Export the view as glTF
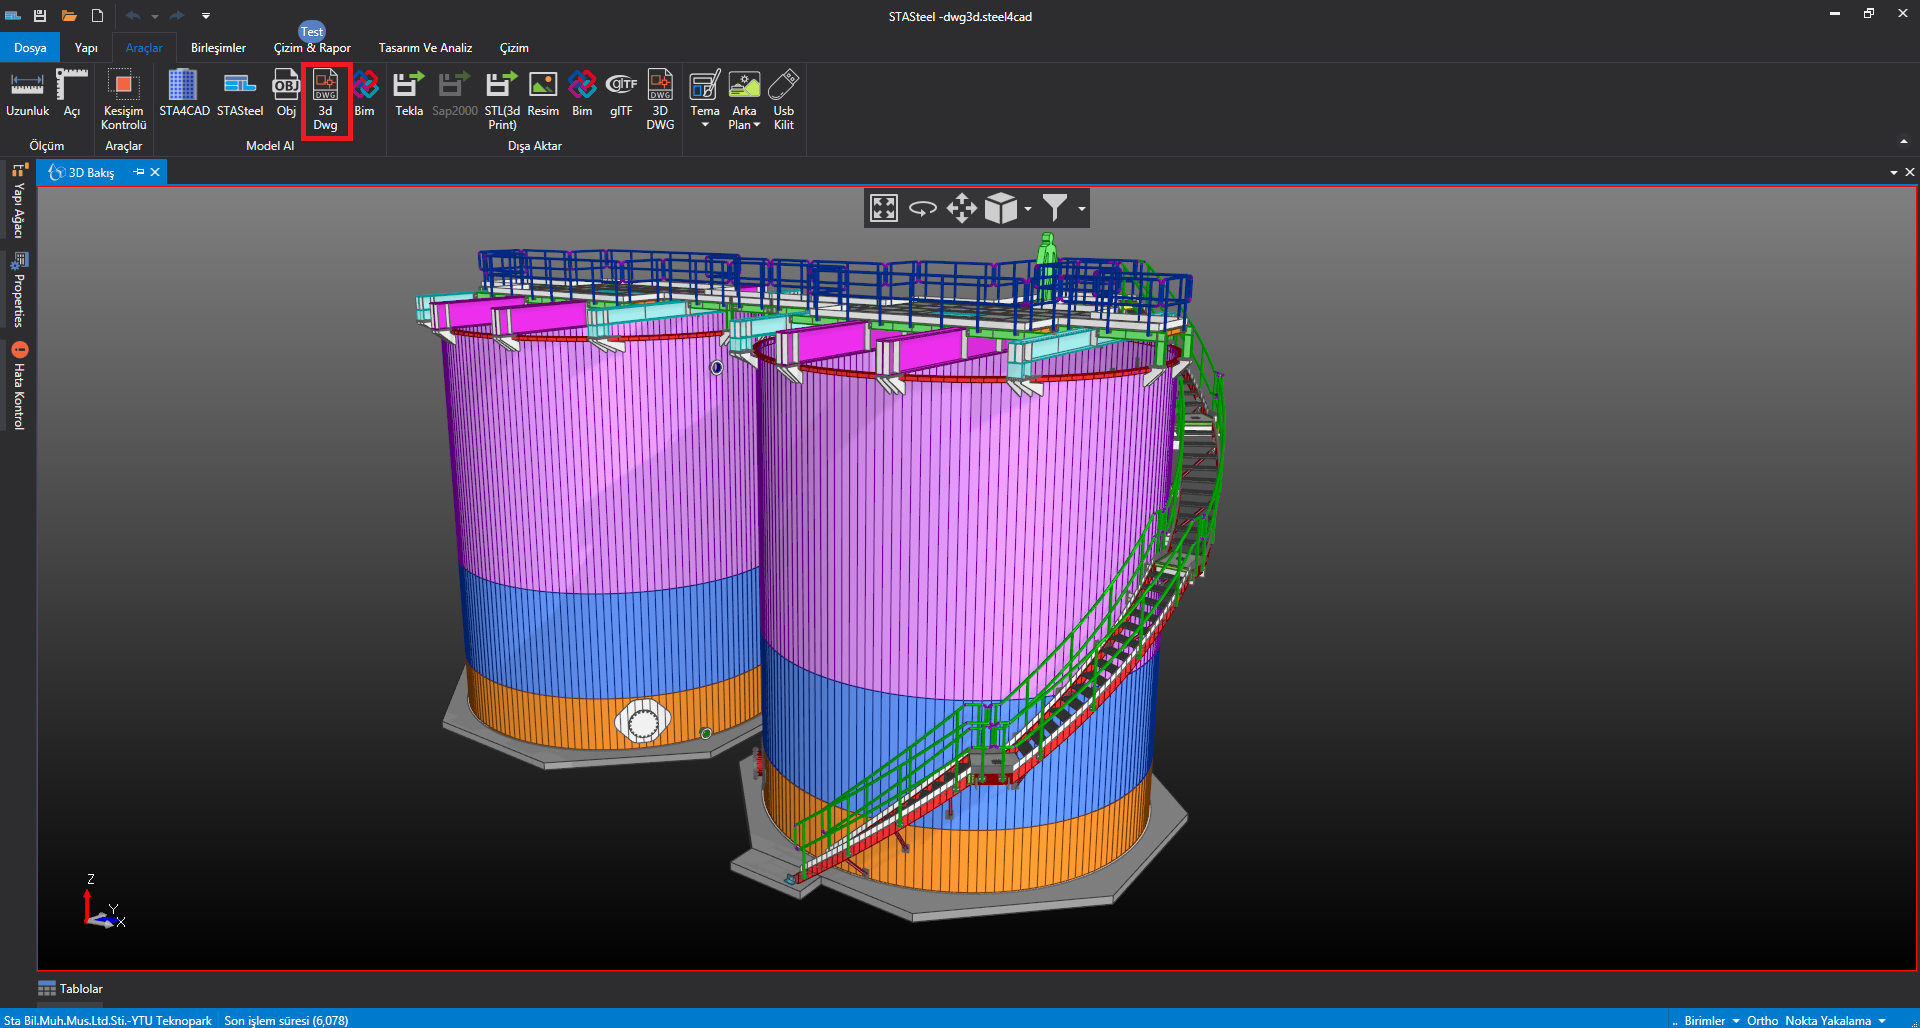The width and height of the screenshot is (1920, 1028). [x=621, y=95]
